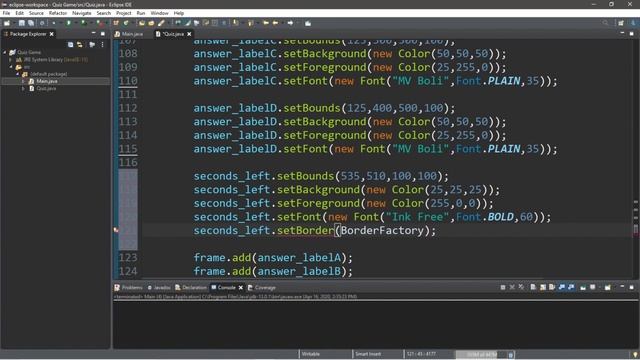The image size is (640, 360).
Task: Open the Window menu
Action: coord(159,13)
